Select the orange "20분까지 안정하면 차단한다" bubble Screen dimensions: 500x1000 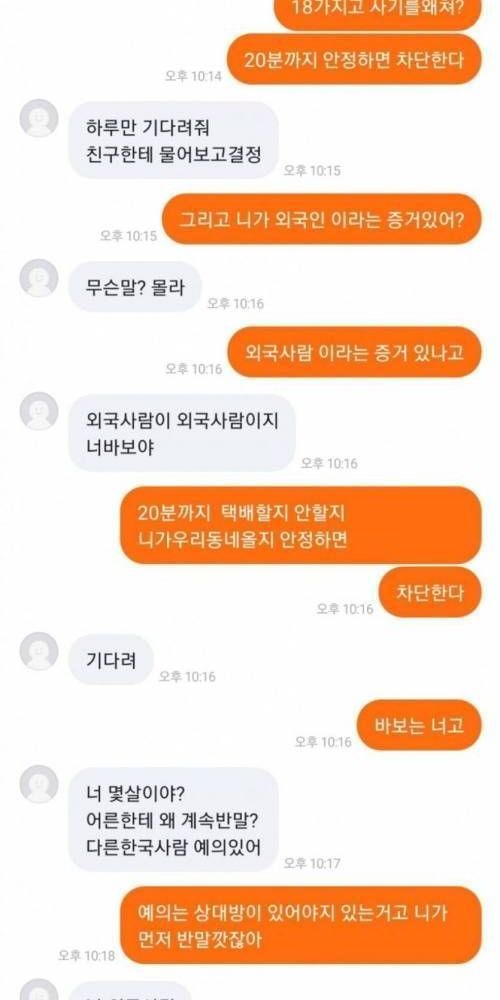(354, 59)
